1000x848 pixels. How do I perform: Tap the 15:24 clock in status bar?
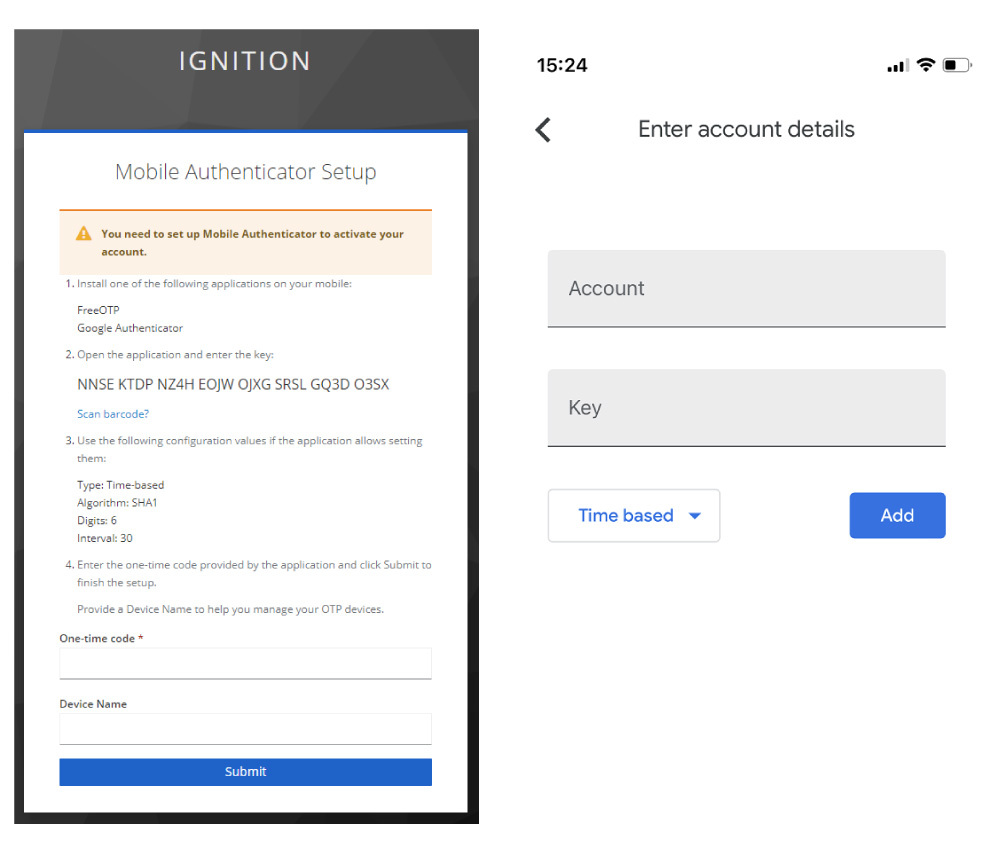562,66
